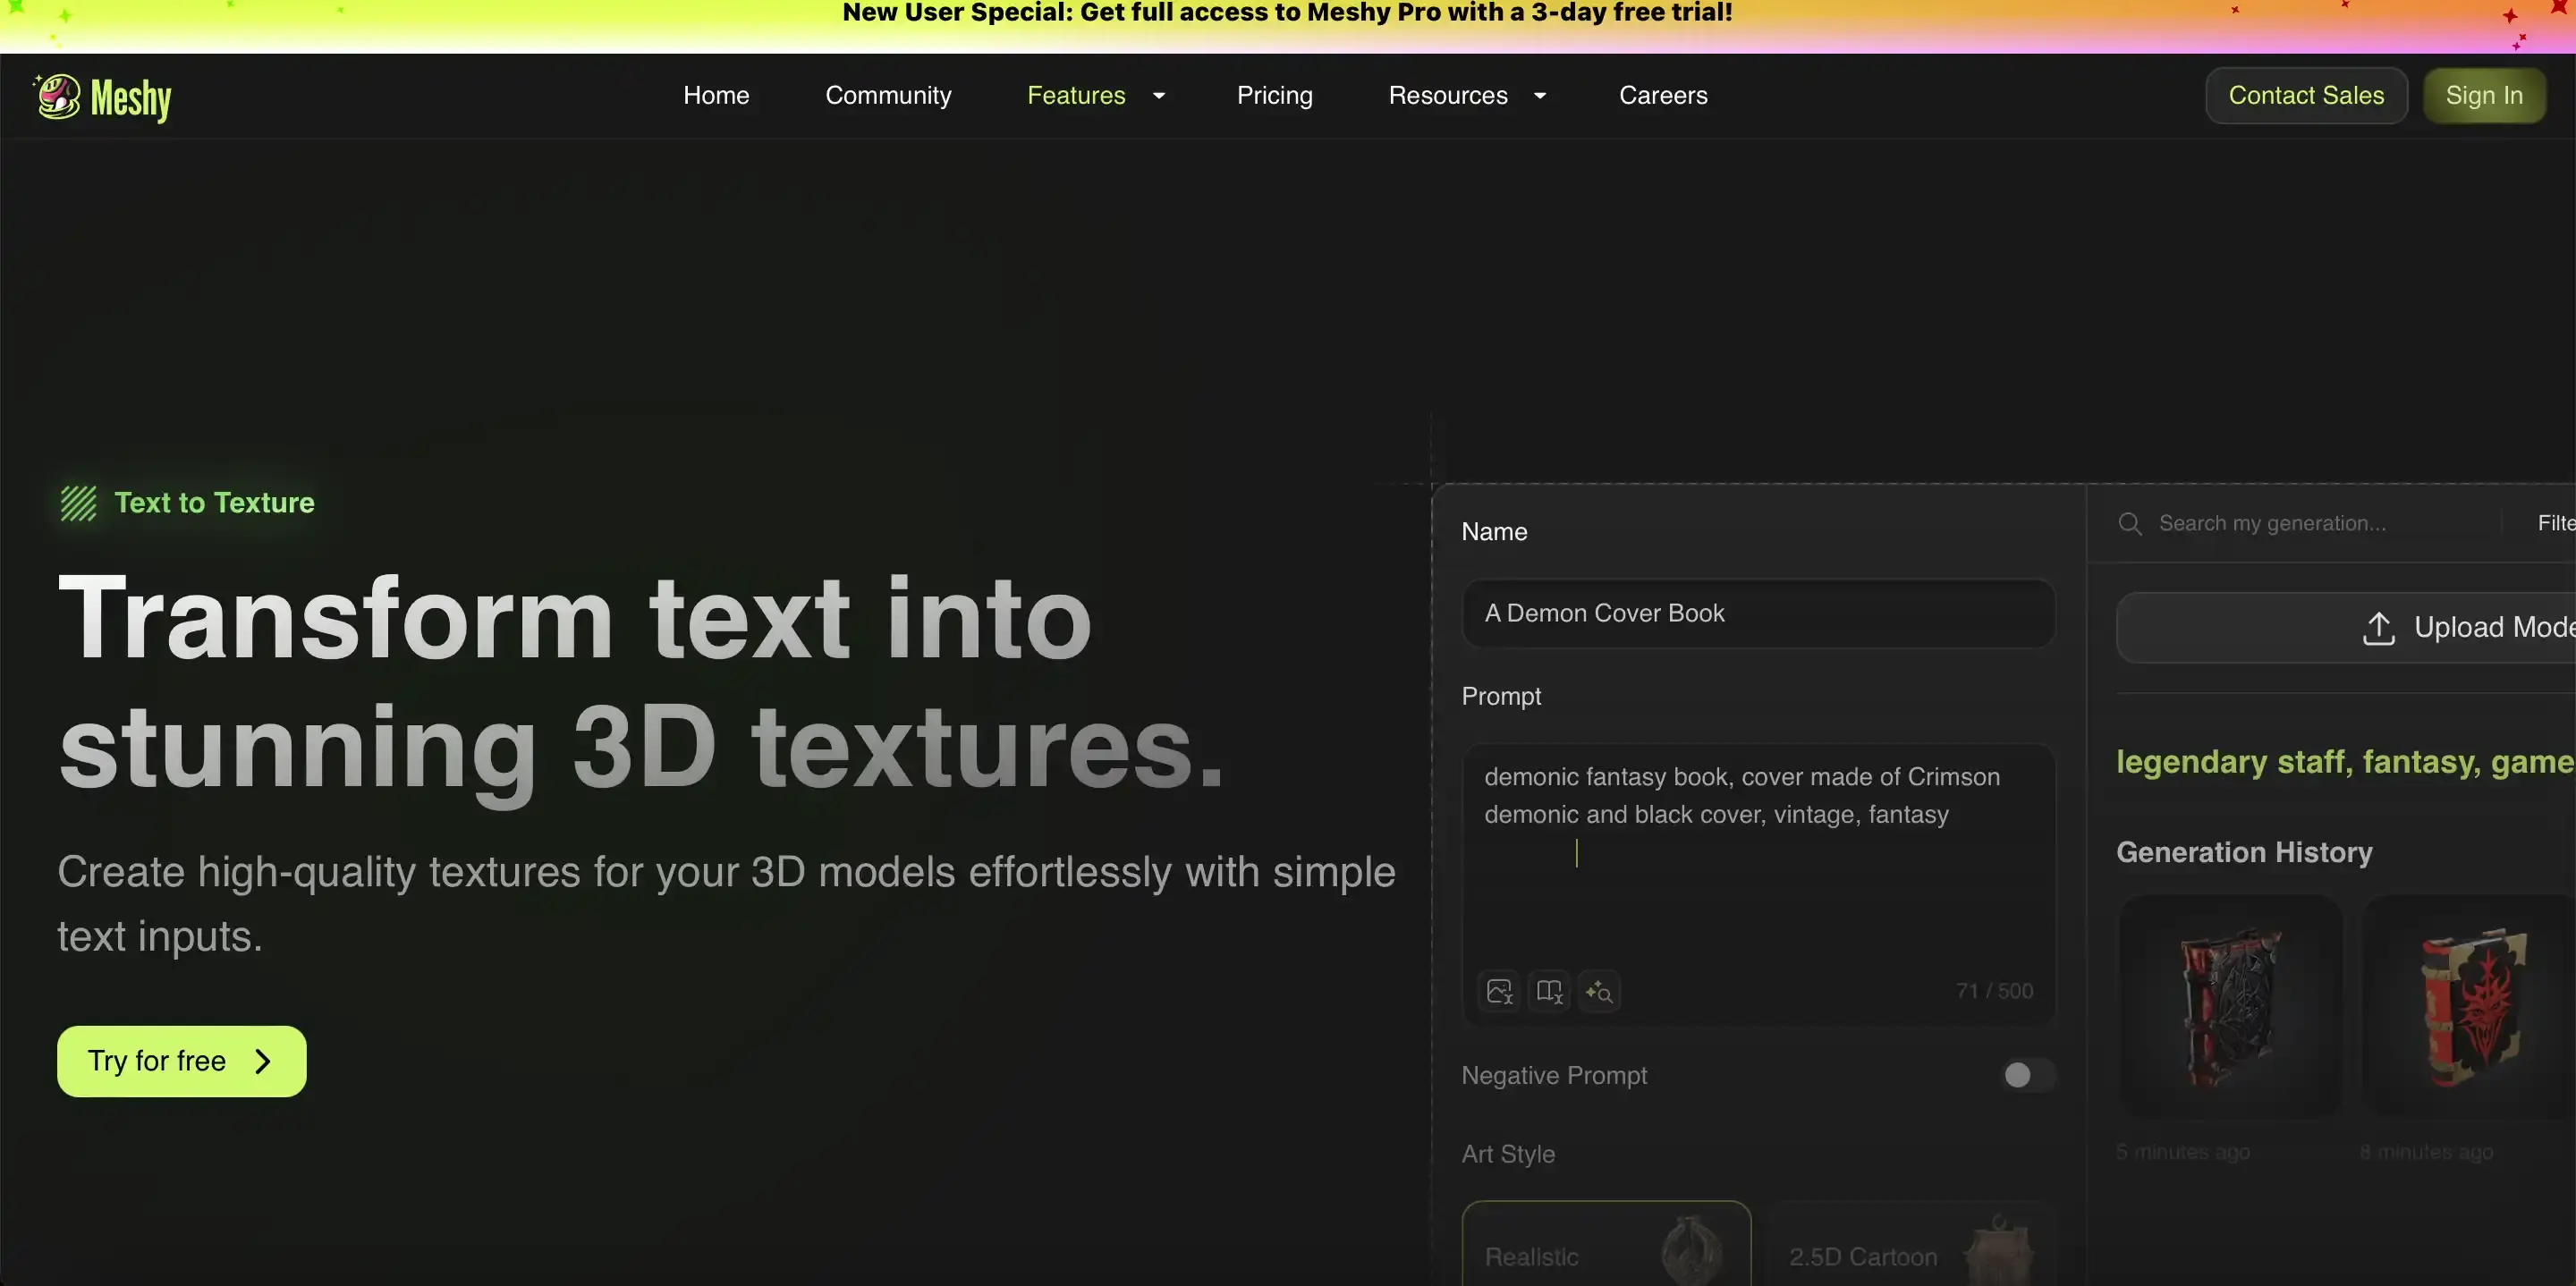2576x1286 pixels.
Task: Click the prompt library book icon
Action: pyautogui.click(x=1549, y=991)
